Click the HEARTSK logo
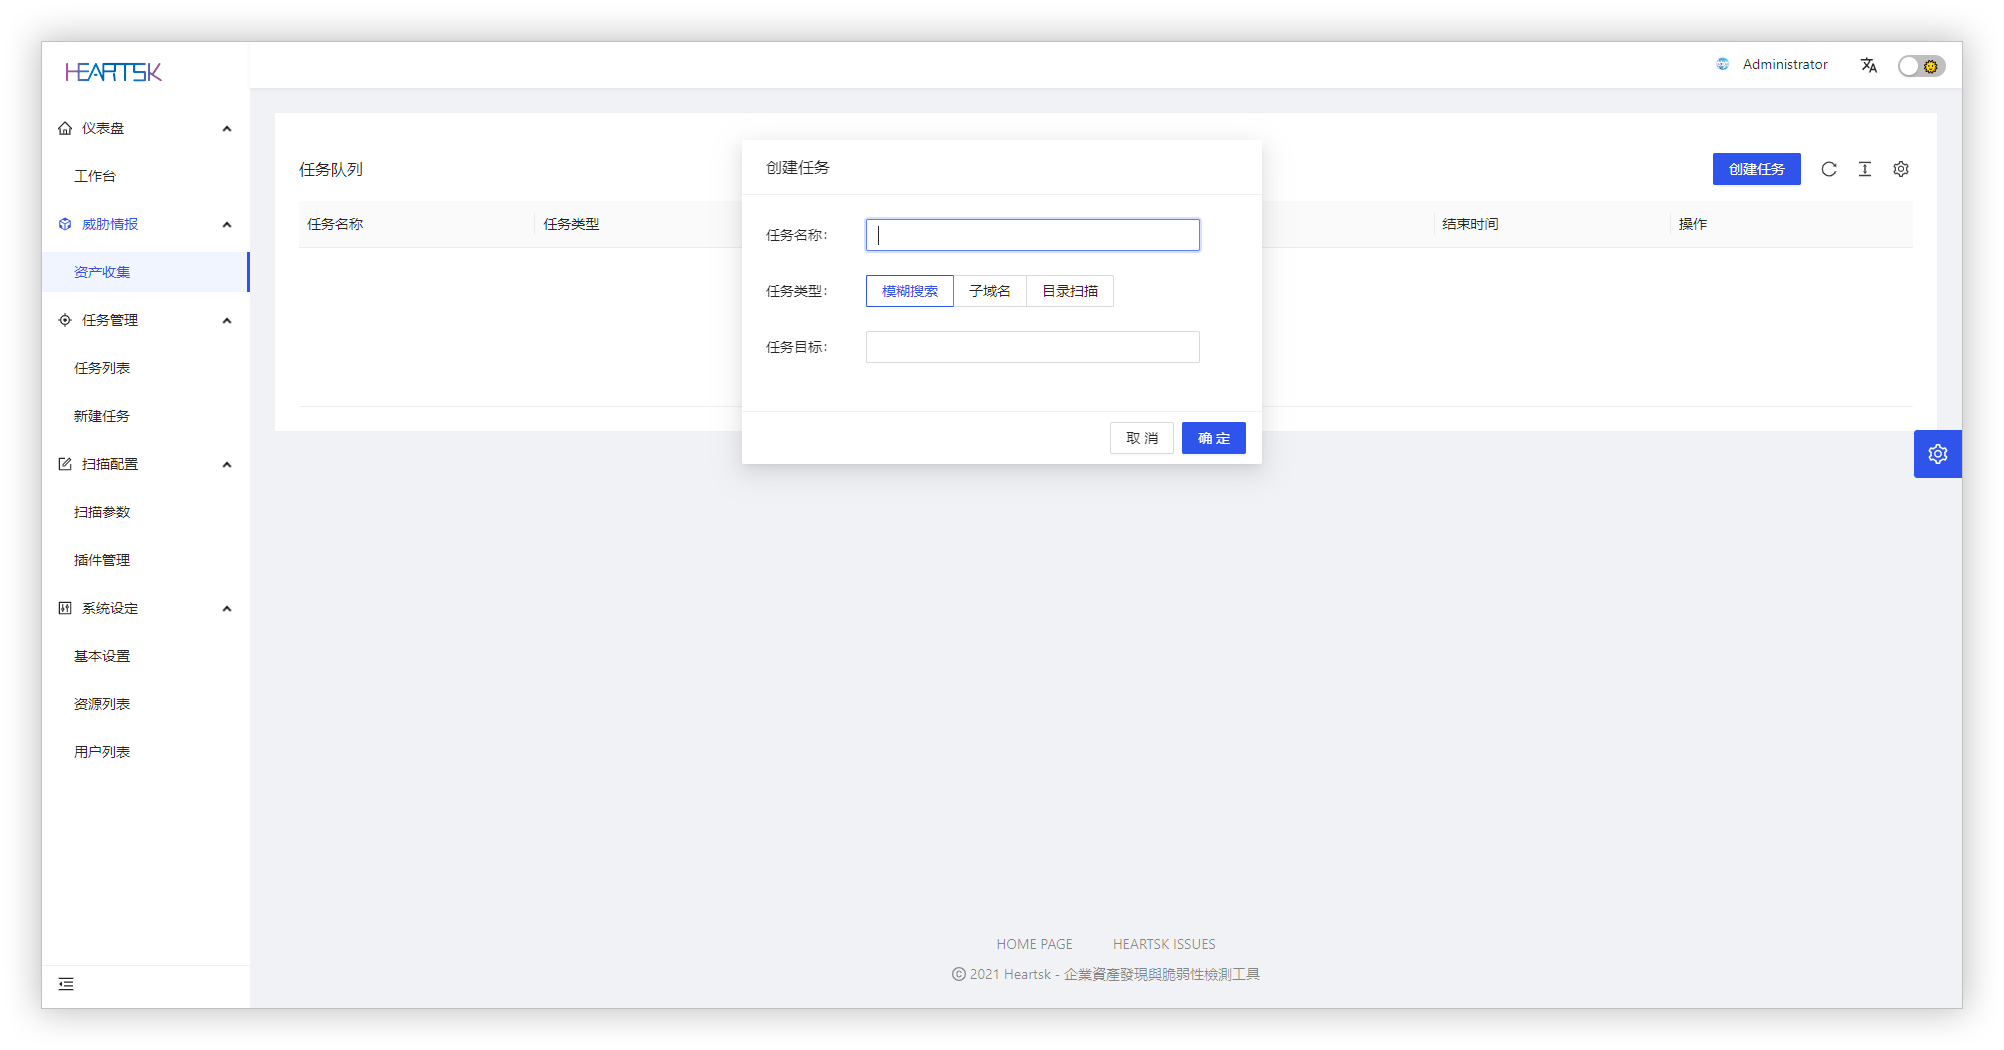Screen dimensions: 2004x1050 (113, 72)
